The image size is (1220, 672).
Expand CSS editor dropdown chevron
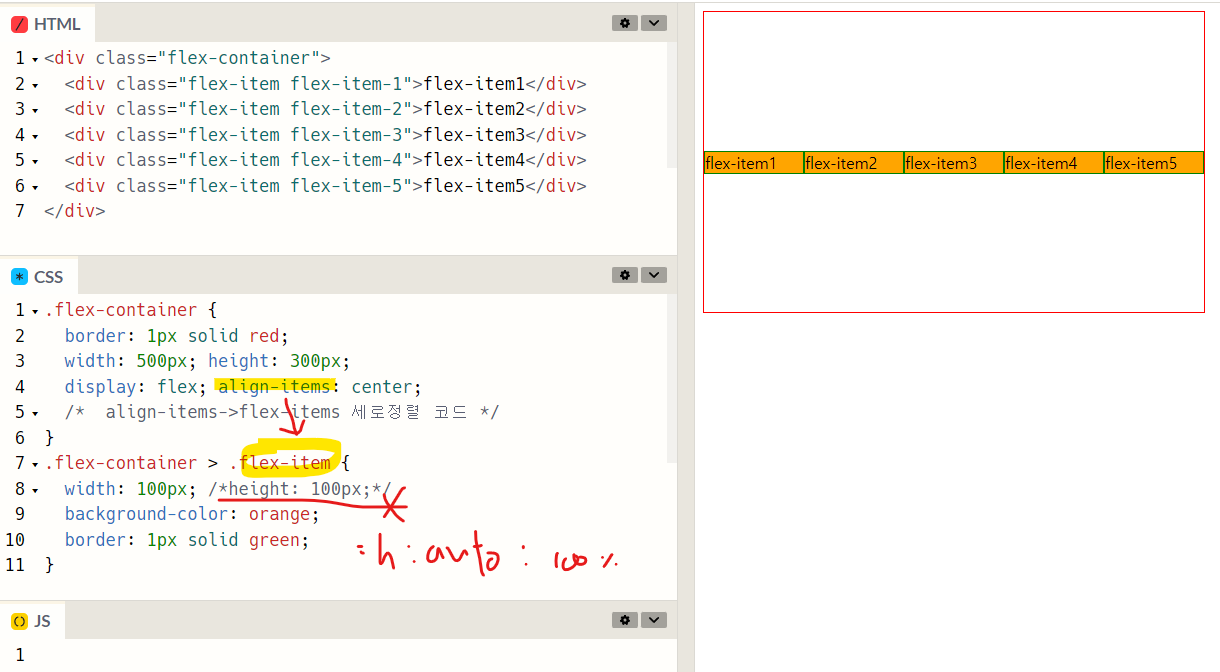[x=653, y=275]
